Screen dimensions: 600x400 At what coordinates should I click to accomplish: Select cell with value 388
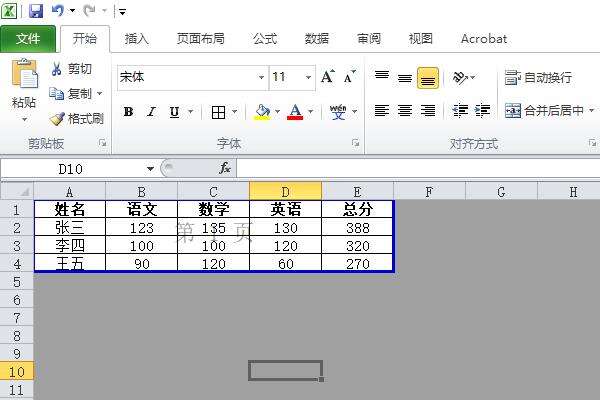[x=357, y=228]
